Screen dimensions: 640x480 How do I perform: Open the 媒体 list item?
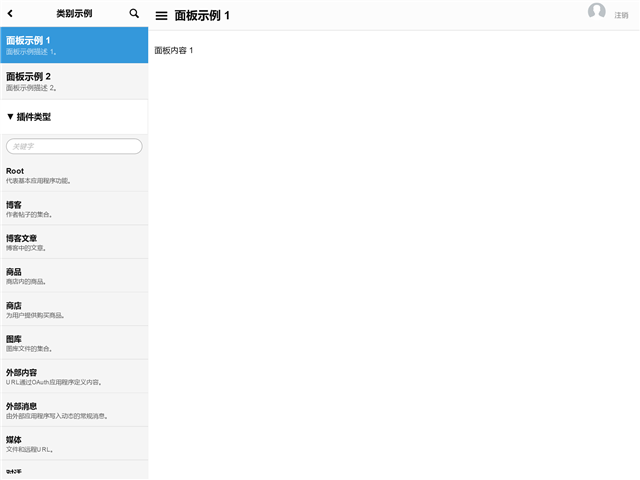click(x=74, y=444)
